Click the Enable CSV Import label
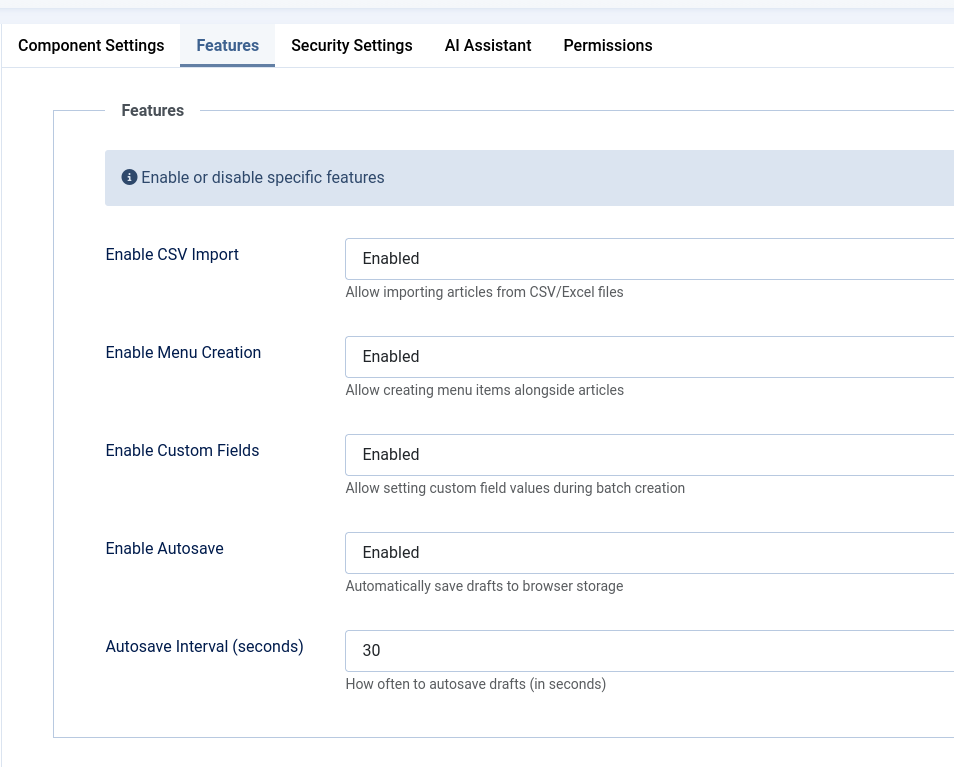Viewport: 954px width, 767px height. [172, 254]
